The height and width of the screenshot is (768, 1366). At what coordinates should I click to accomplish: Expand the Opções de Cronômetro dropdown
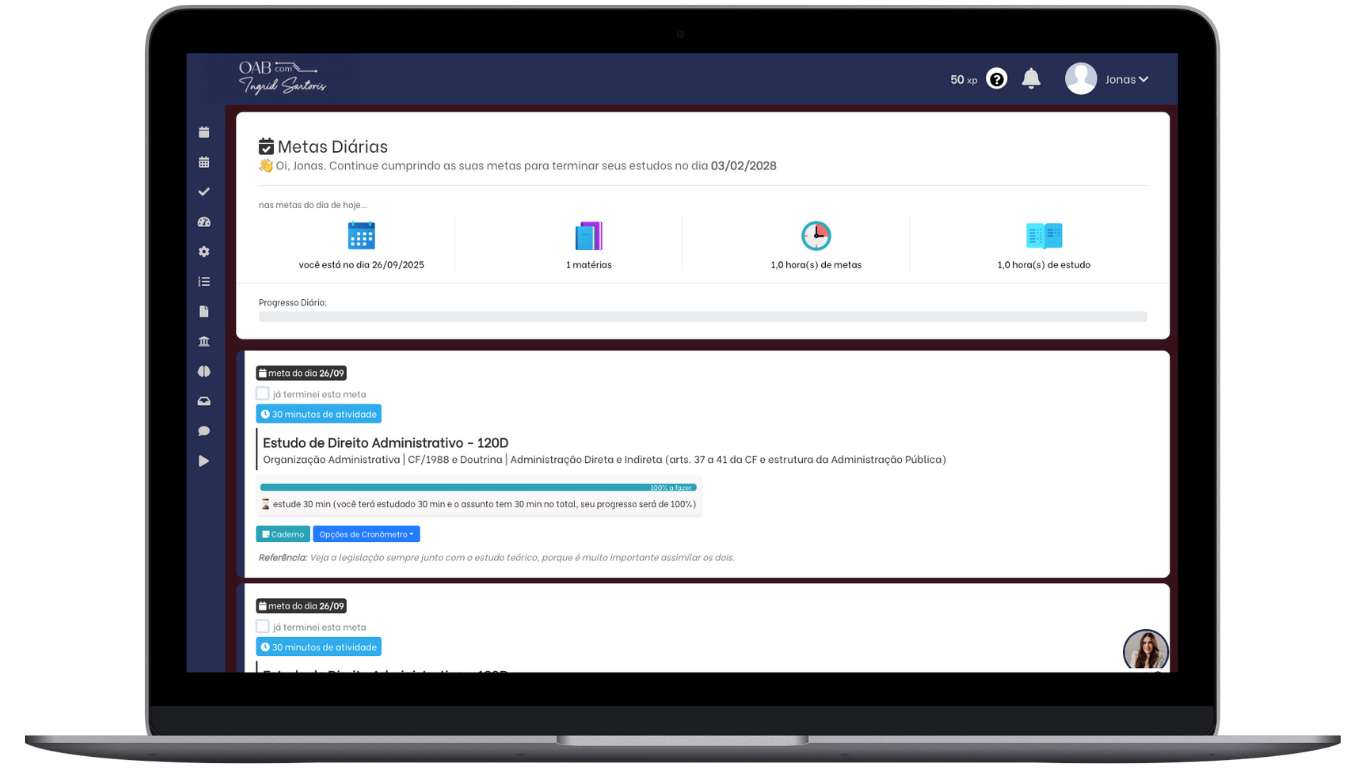(366, 534)
